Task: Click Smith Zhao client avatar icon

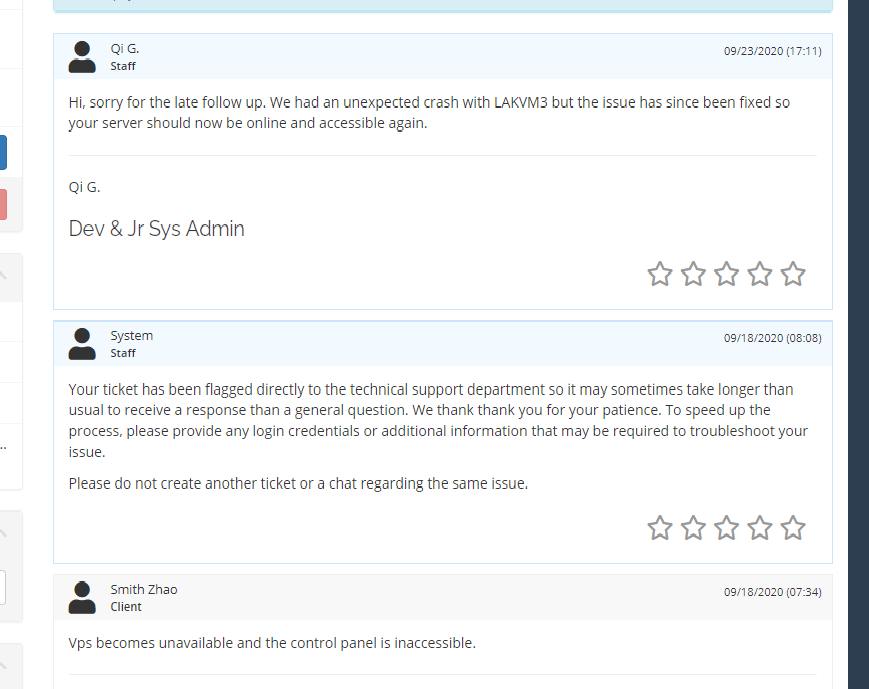Action: coord(82,596)
